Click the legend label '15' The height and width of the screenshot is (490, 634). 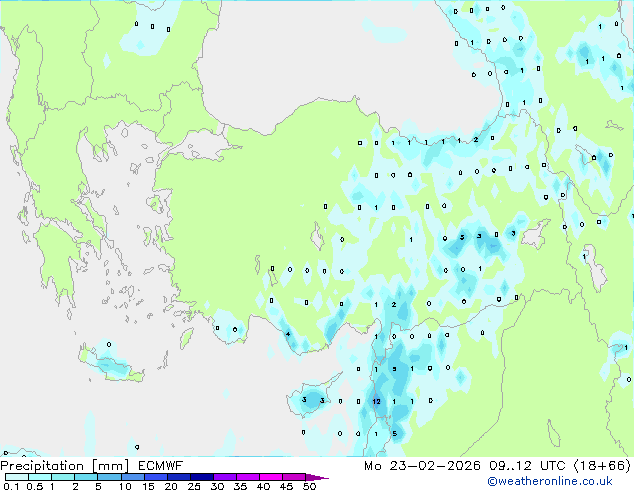coord(148,486)
